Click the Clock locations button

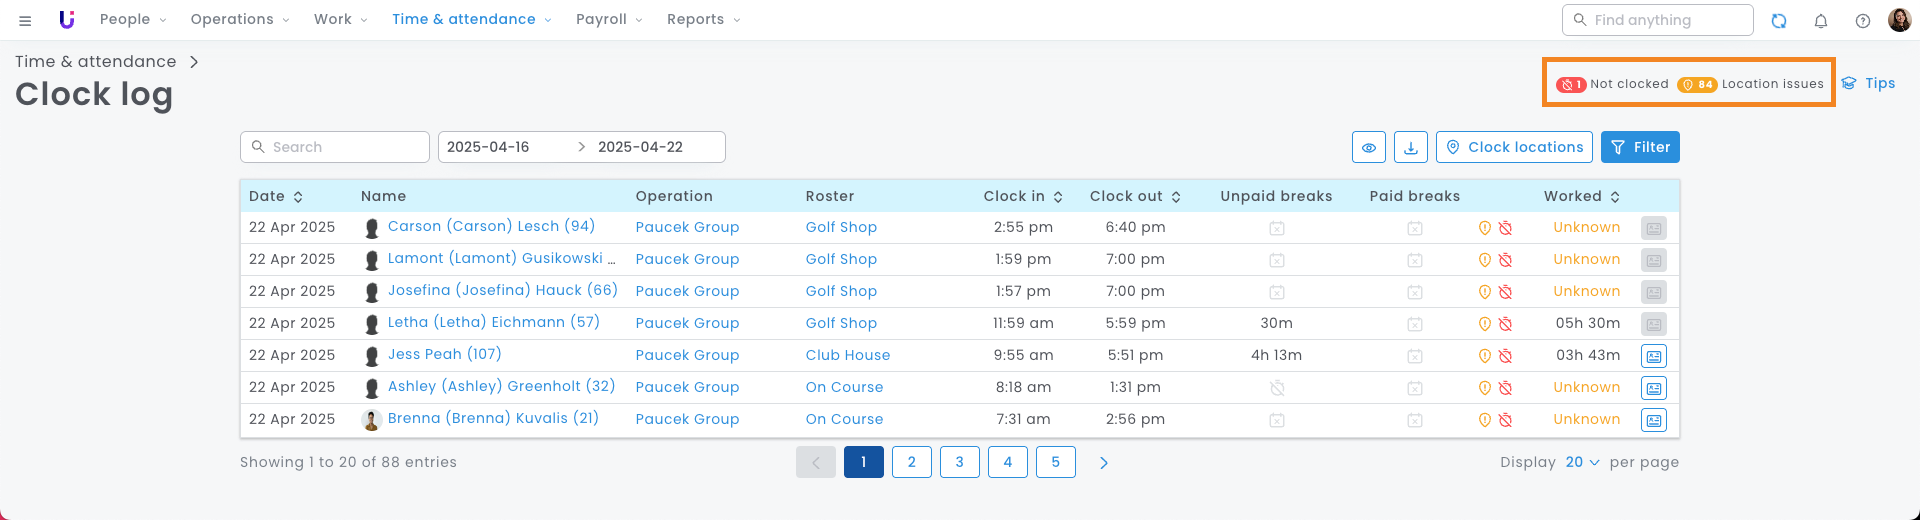1514,147
